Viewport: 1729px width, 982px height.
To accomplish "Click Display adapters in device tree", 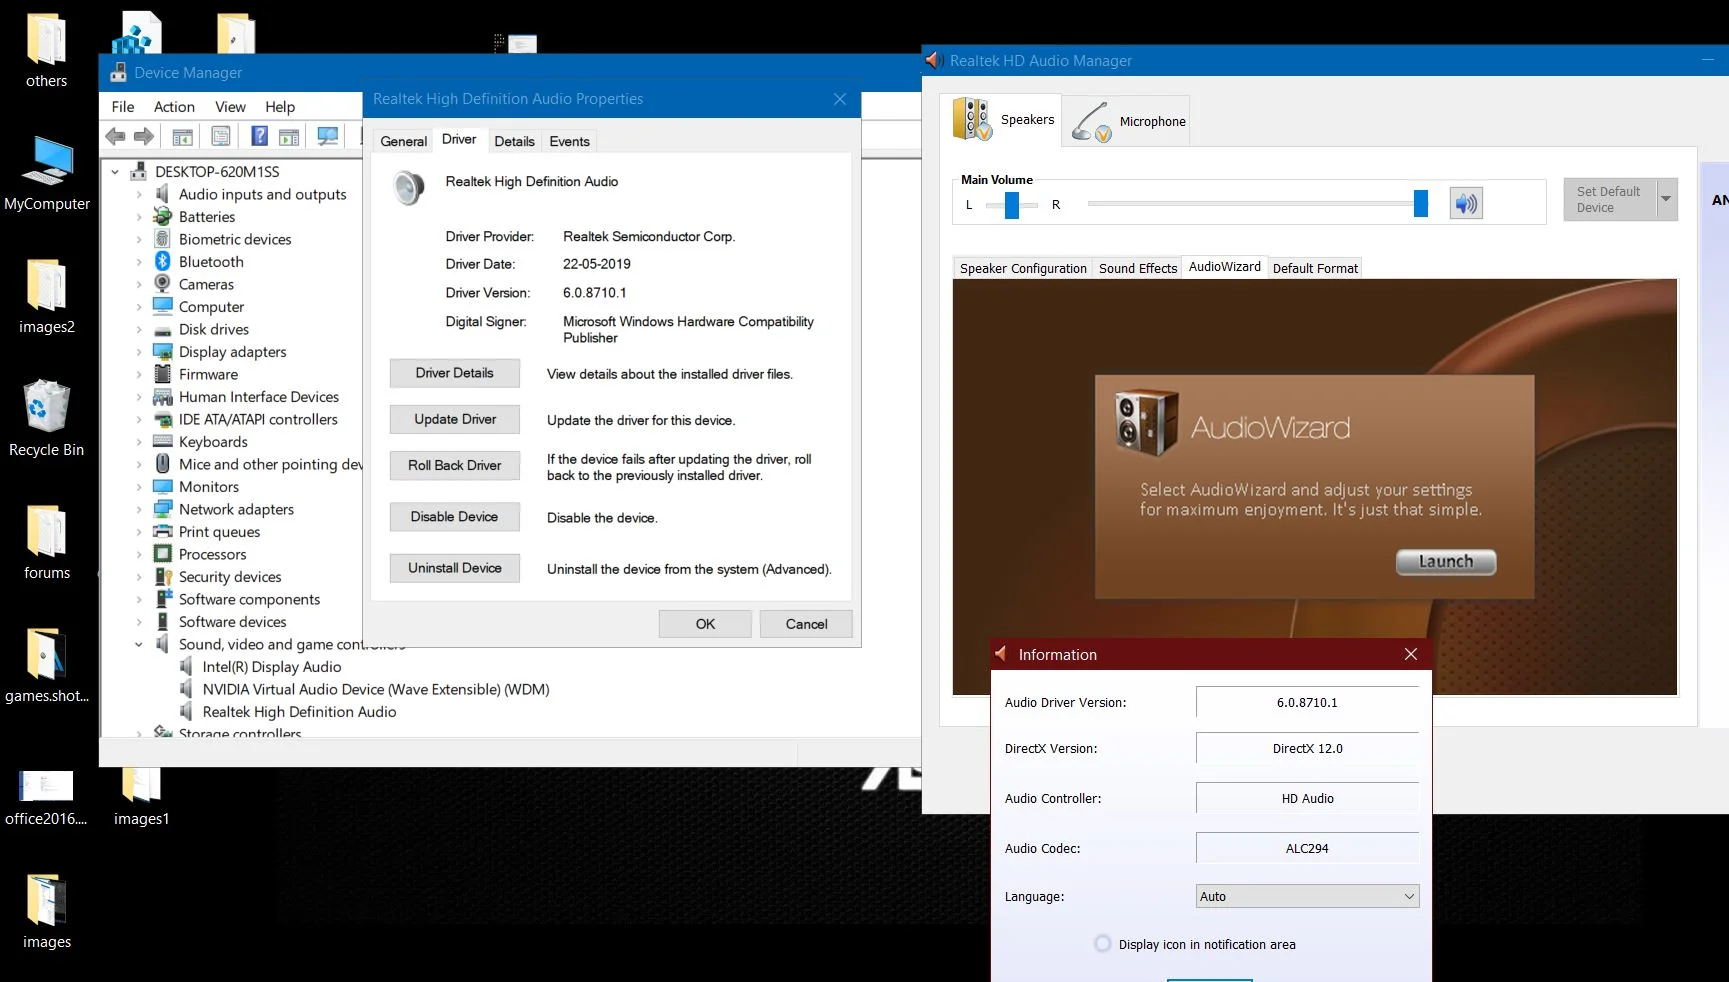I will pos(232,352).
